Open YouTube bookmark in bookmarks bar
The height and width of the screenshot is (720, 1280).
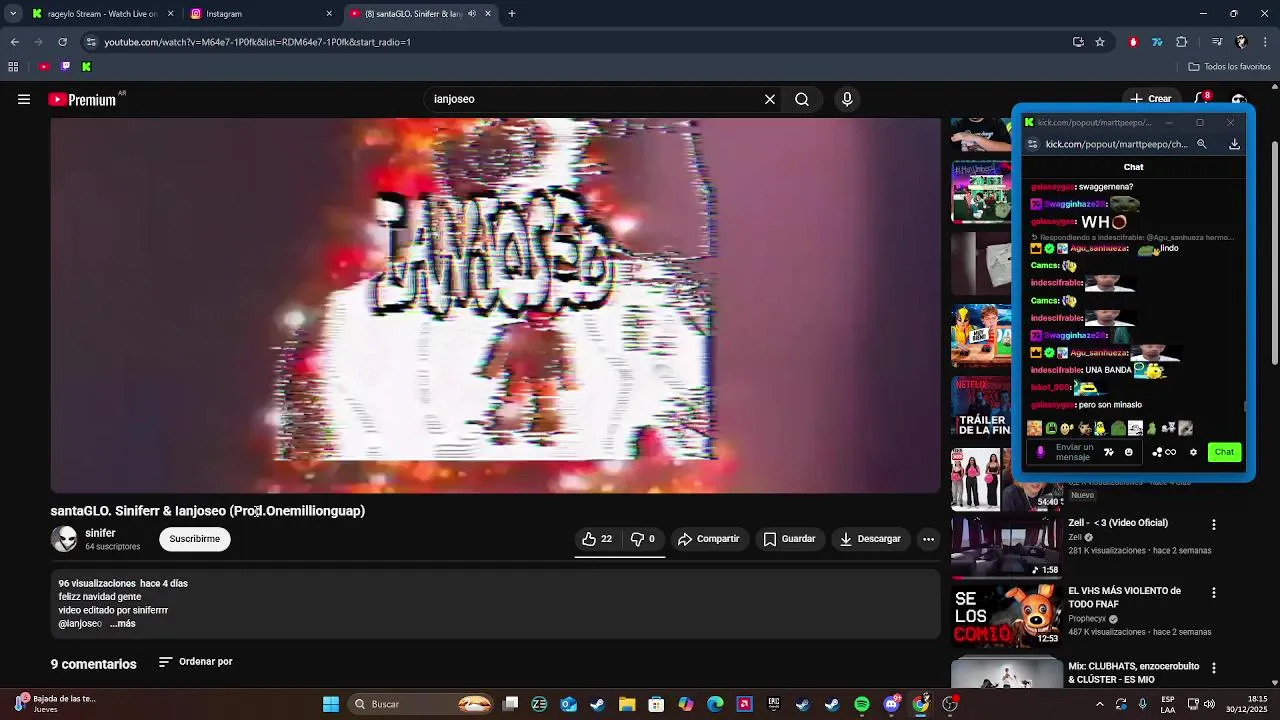point(44,67)
